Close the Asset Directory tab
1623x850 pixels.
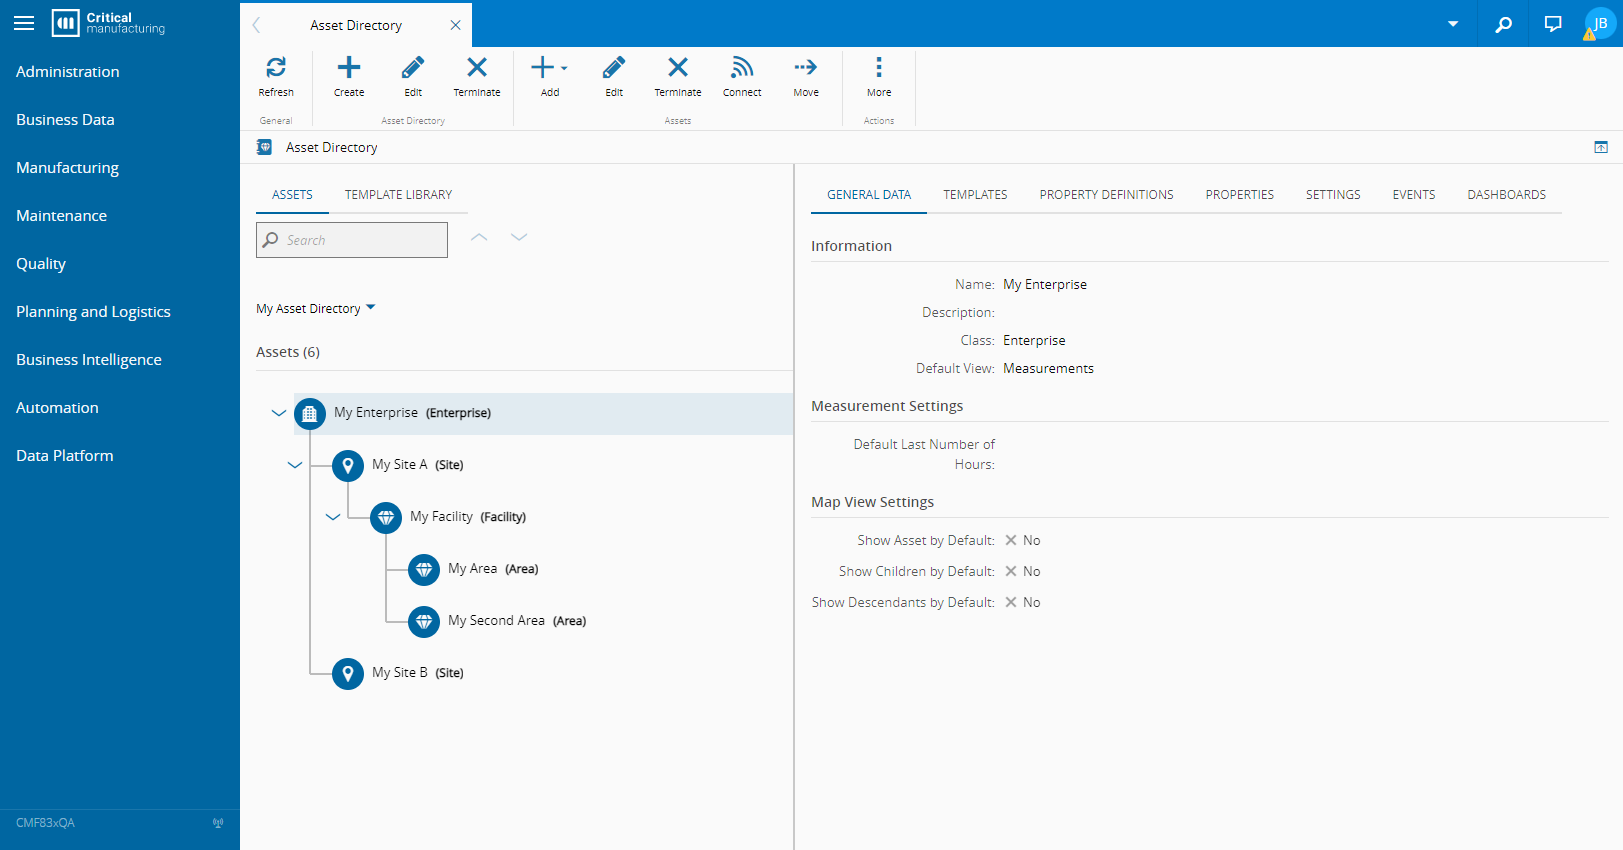(x=456, y=25)
